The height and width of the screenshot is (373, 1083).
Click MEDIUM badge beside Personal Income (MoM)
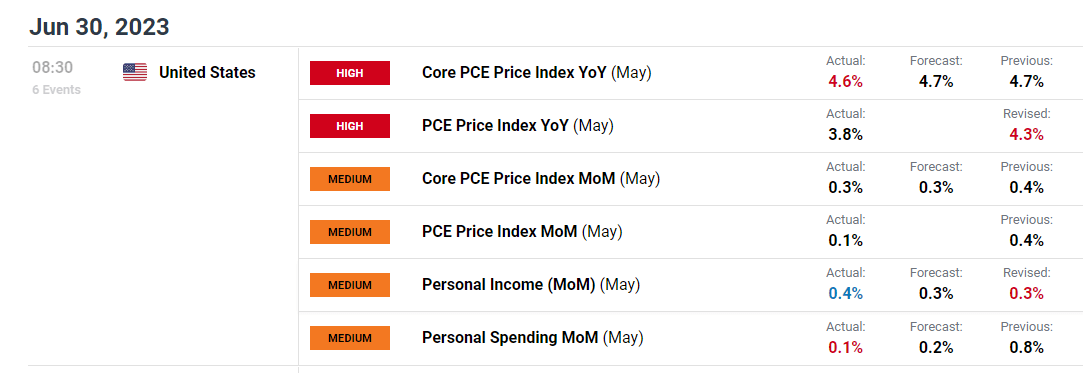click(x=350, y=285)
